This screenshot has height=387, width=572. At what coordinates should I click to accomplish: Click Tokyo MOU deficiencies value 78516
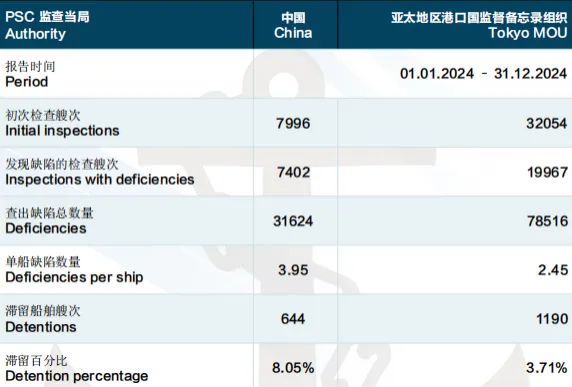coord(547,221)
